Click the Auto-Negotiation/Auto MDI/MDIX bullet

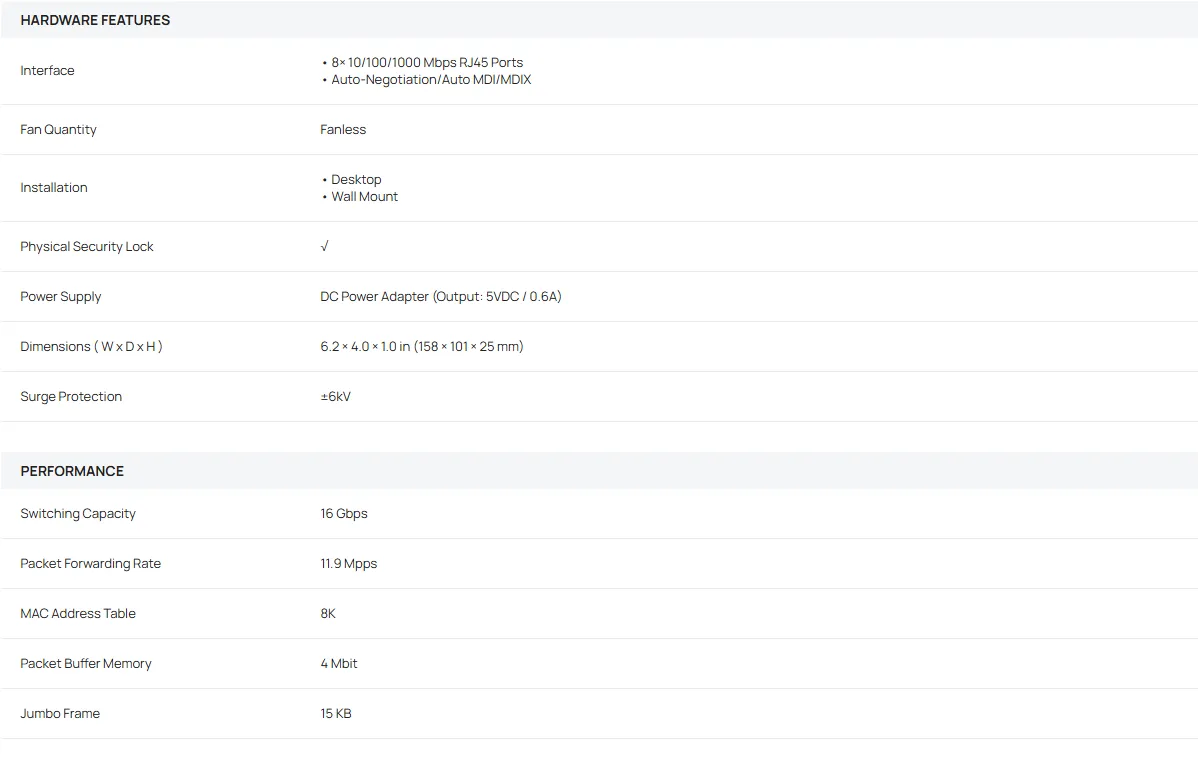pyautogui.click(x=430, y=80)
